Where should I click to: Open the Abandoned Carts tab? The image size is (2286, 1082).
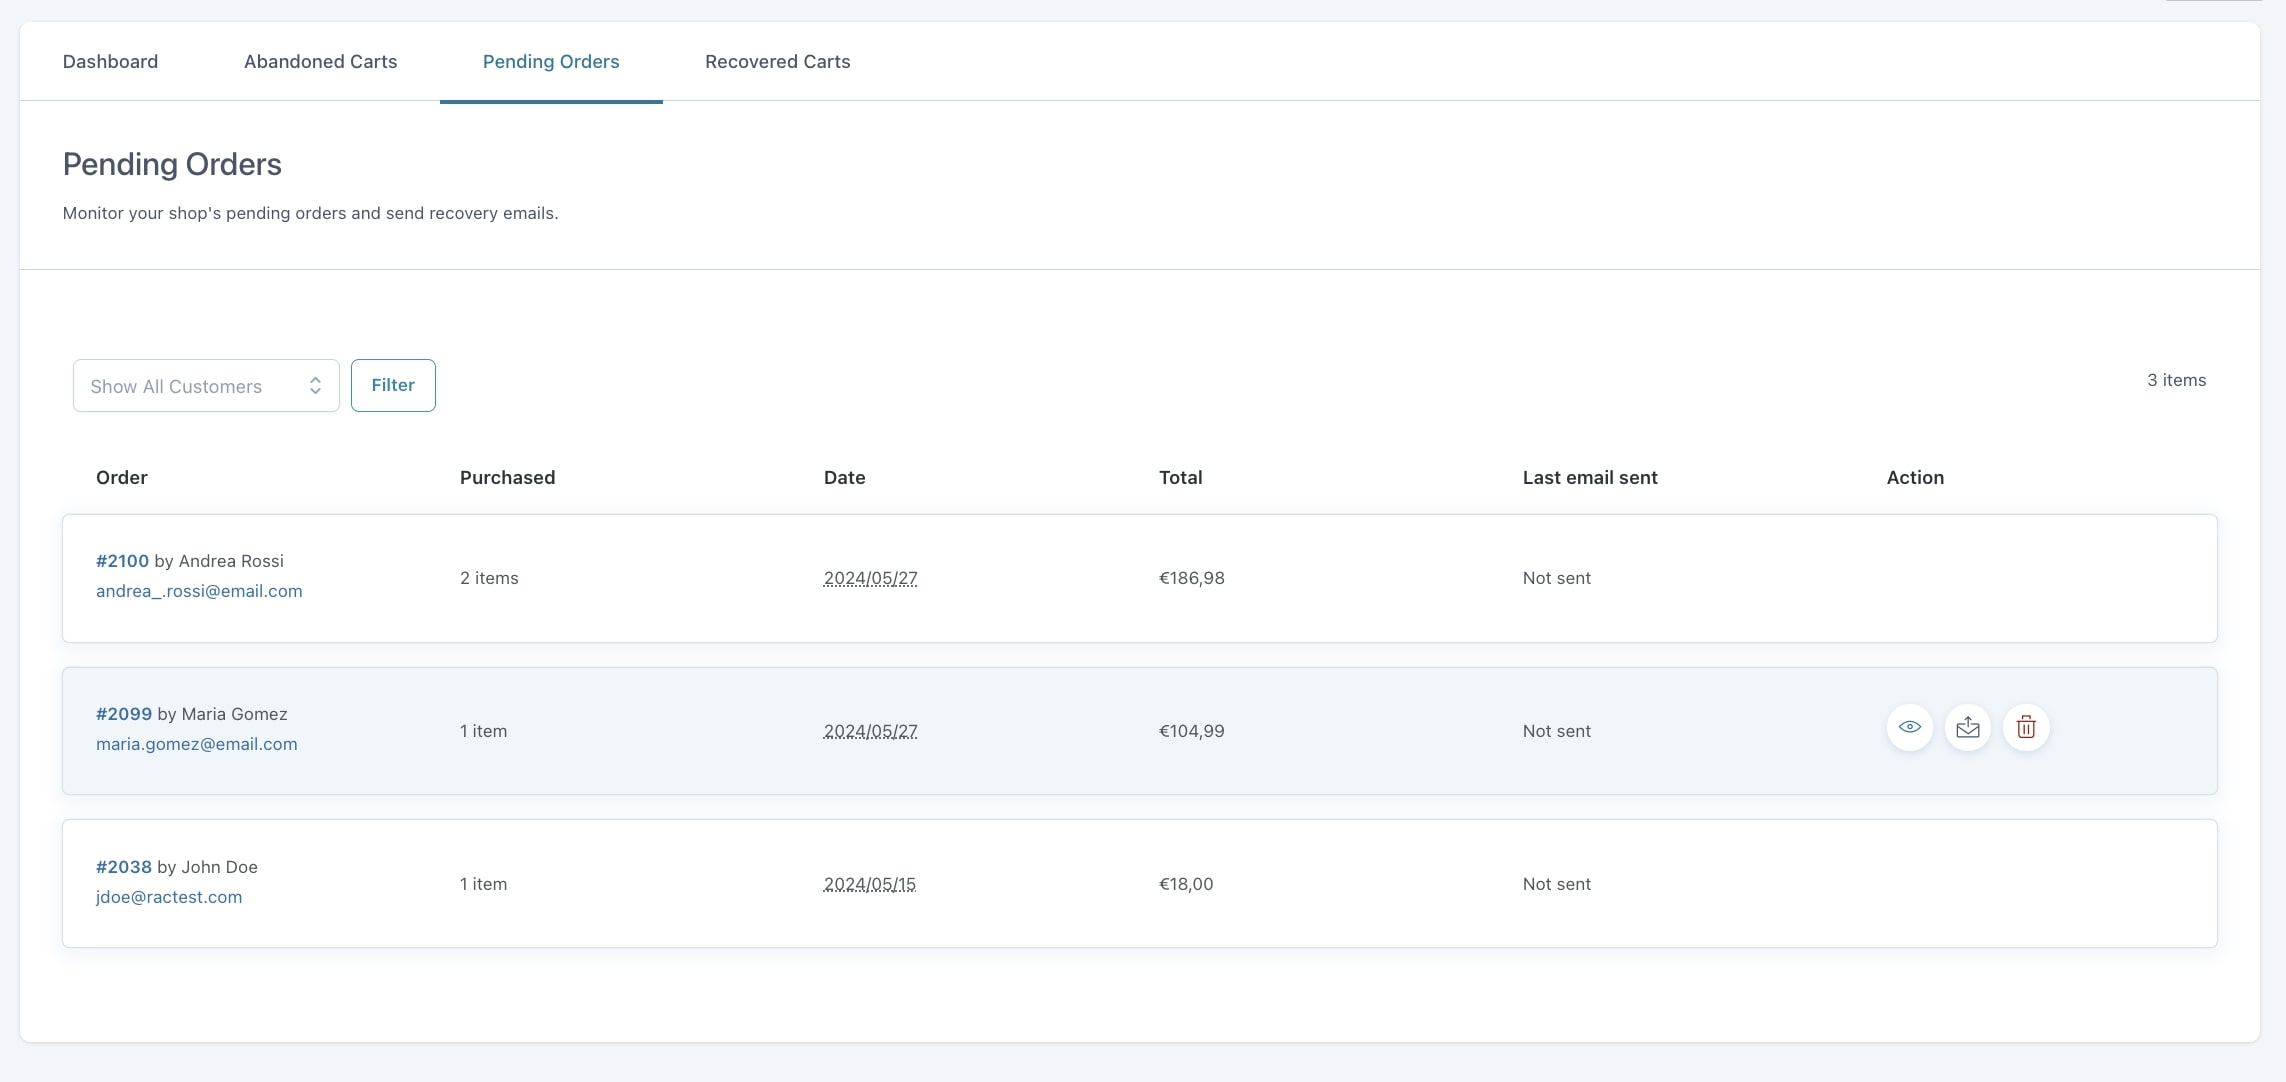[320, 62]
